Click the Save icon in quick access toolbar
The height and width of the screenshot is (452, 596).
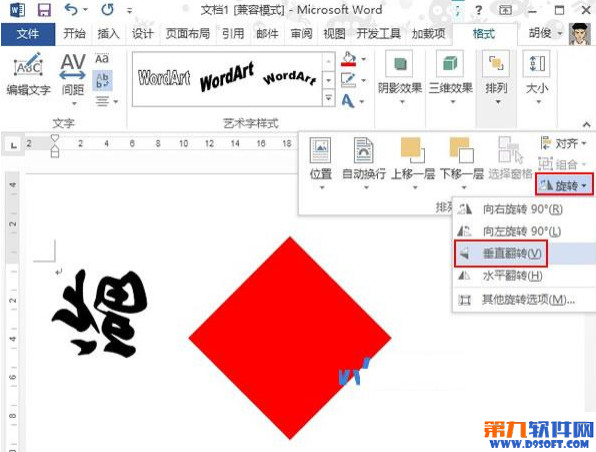pyautogui.click(x=44, y=10)
